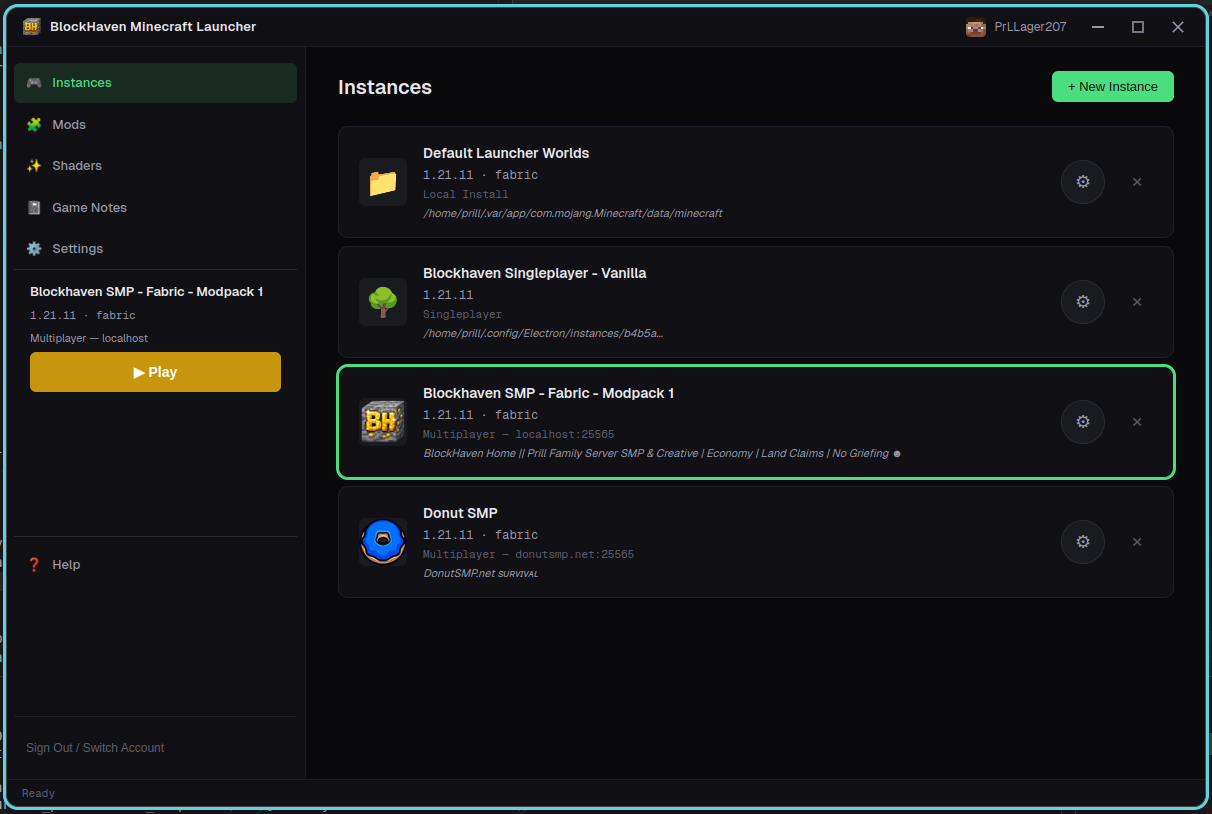Click the gear icon beside sidebar Settings
This screenshot has width=1212, height=814.
tap(34, 249)
